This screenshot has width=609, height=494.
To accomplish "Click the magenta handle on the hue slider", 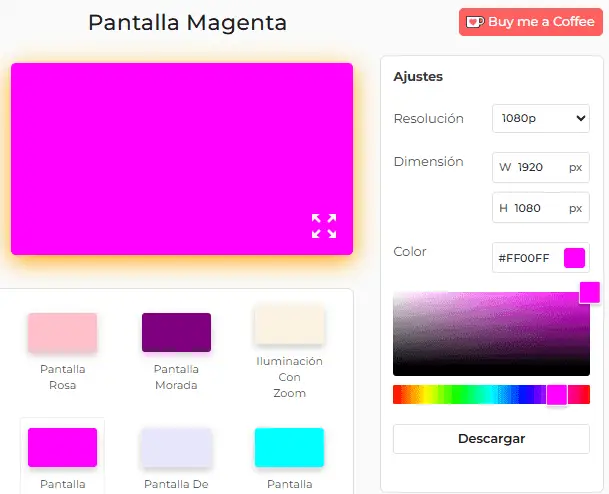I will tap(557, 395).
